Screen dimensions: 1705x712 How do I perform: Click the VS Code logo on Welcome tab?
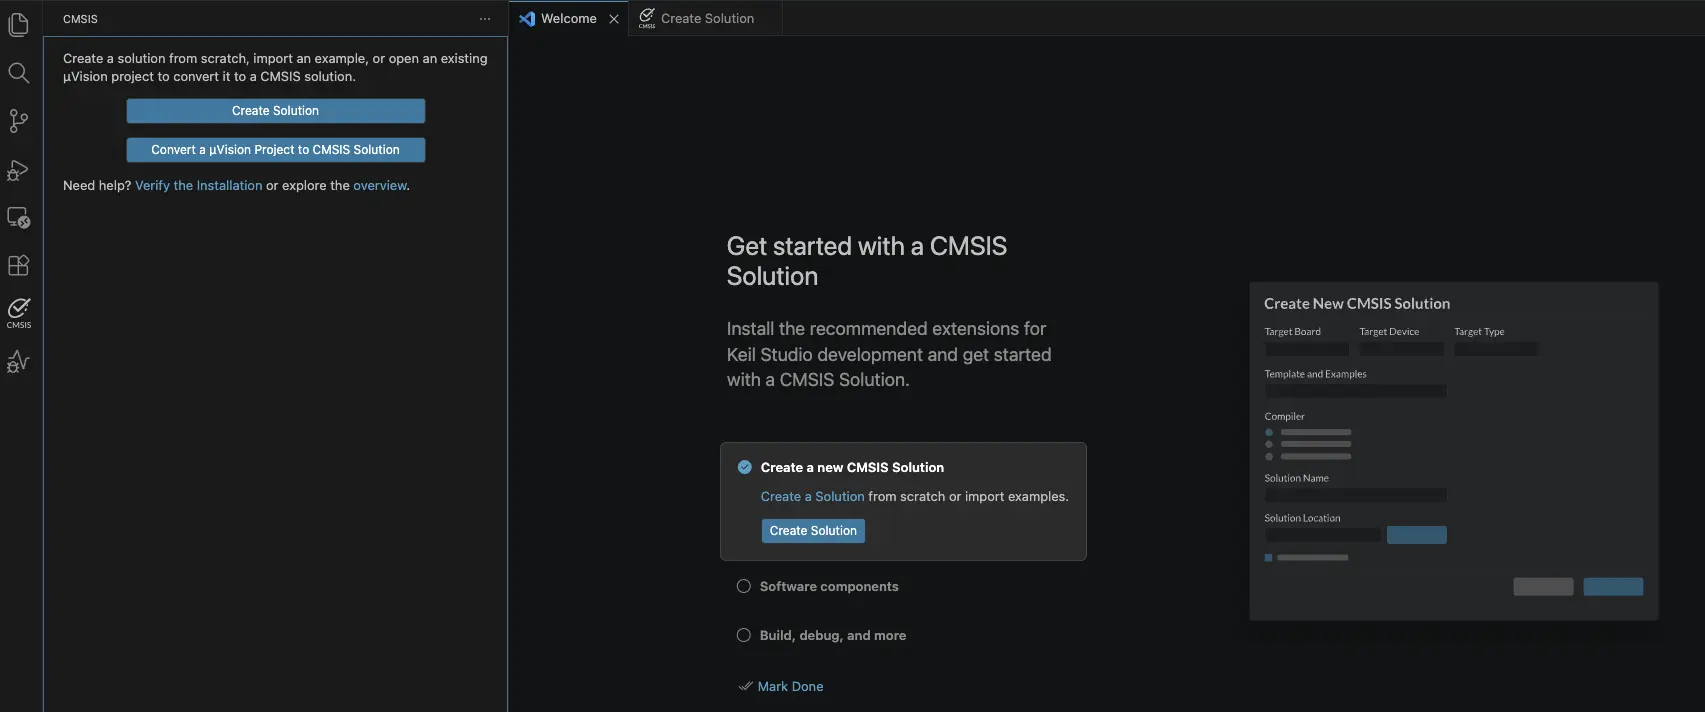point(527,19)
